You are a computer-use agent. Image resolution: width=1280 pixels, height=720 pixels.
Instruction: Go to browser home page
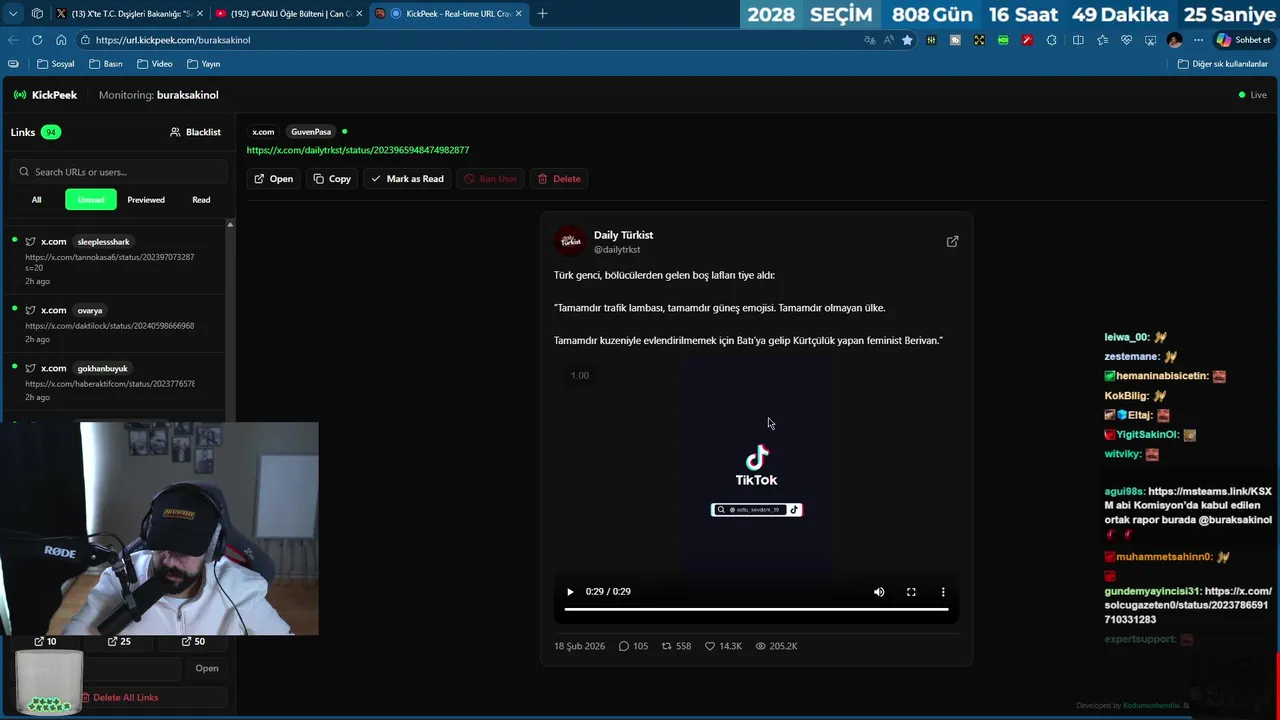(61, 40)
